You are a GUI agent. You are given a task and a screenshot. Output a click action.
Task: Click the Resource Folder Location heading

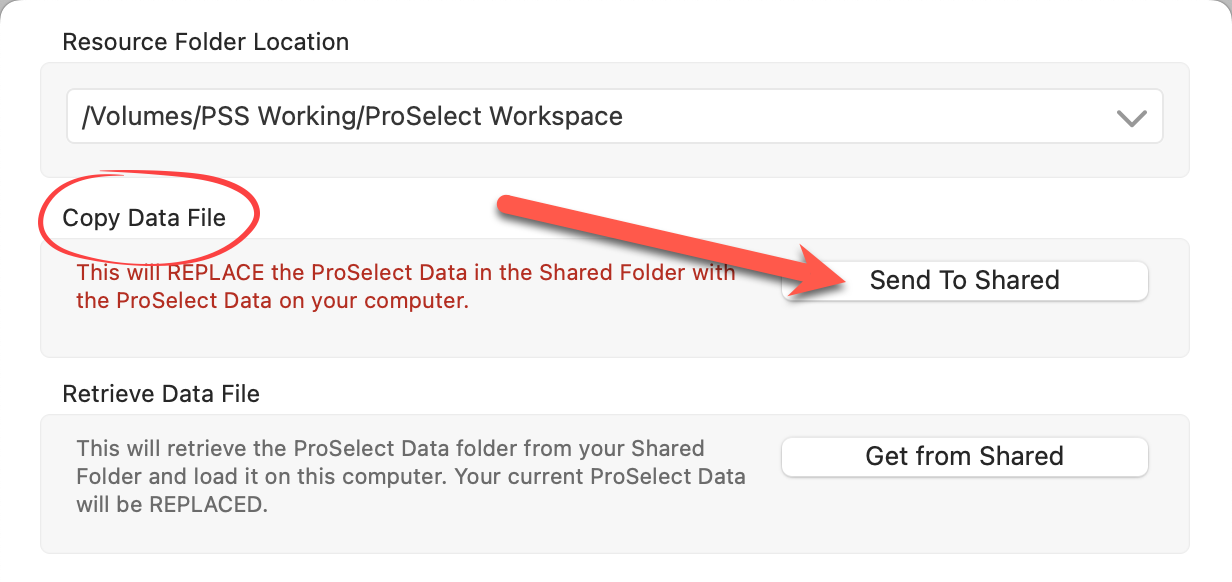tap(205, 42)
